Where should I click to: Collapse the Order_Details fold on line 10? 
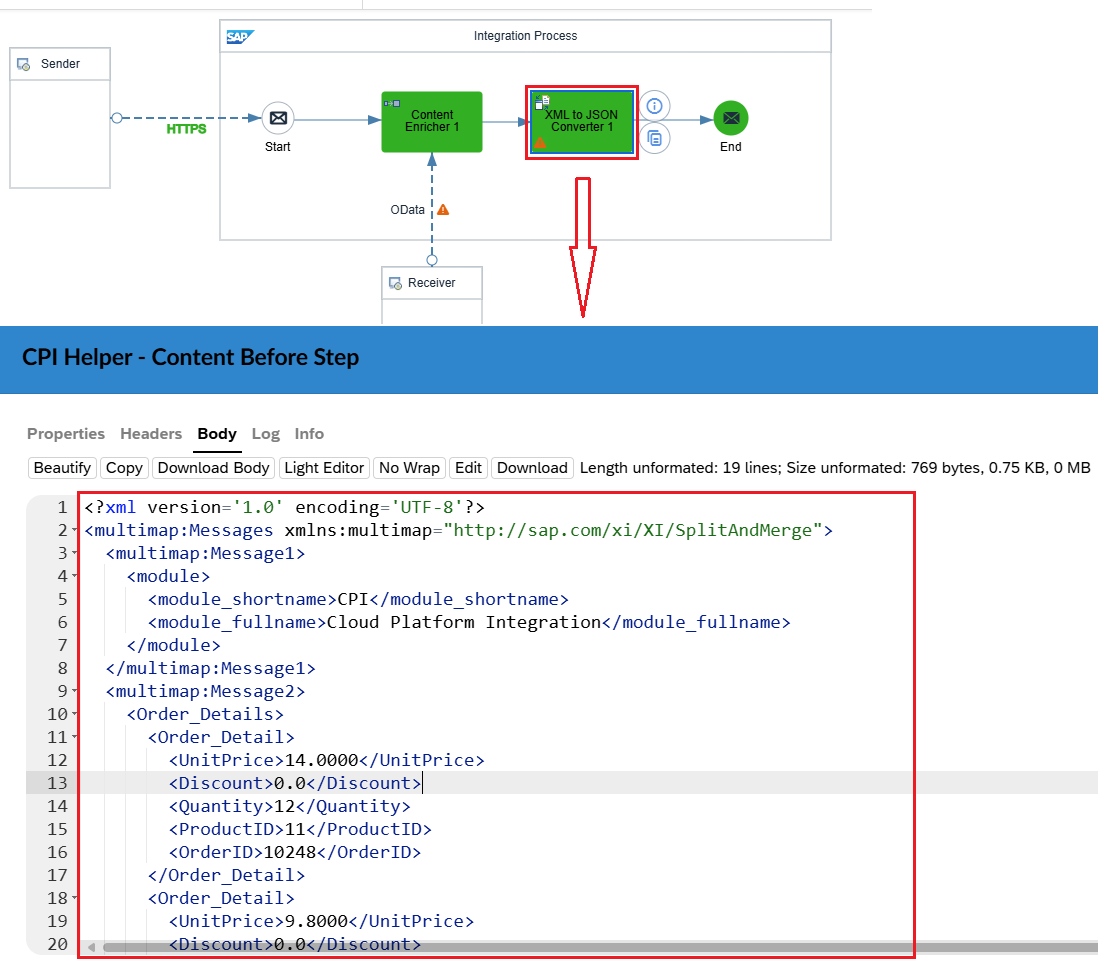[x=74, y=715]
